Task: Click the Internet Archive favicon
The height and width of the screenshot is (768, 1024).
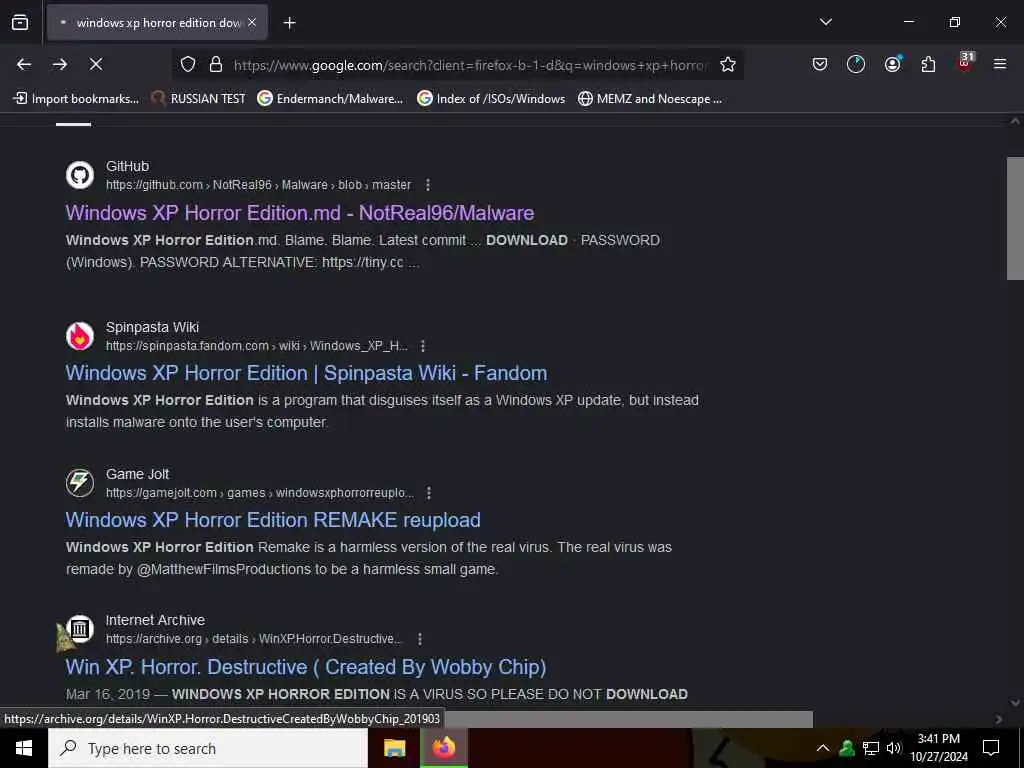Action: point(80,629)
